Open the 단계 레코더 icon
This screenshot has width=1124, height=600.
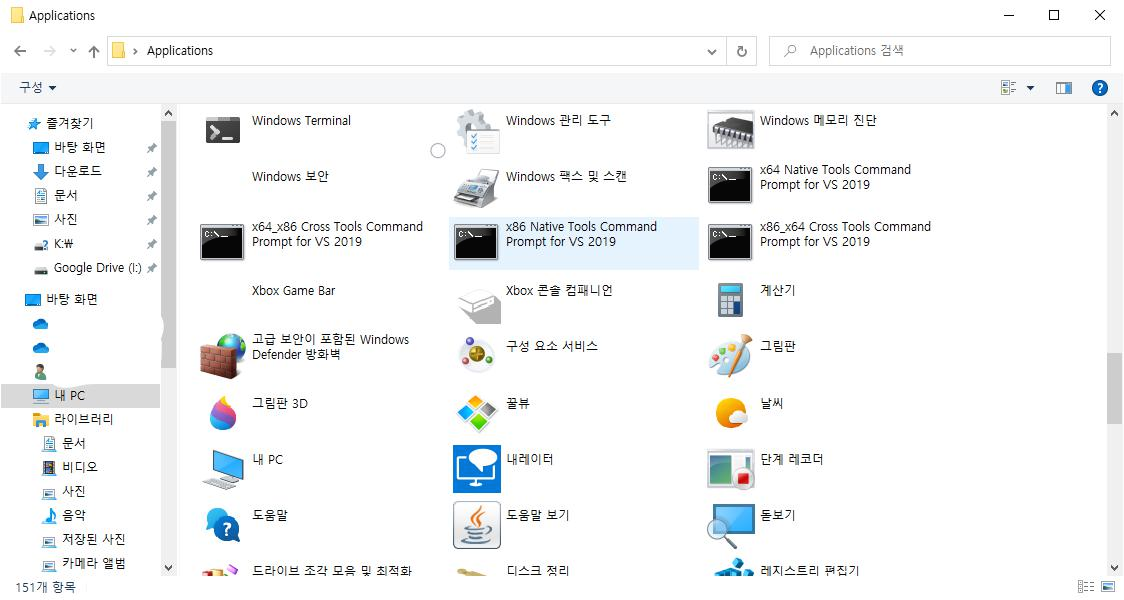730,470
